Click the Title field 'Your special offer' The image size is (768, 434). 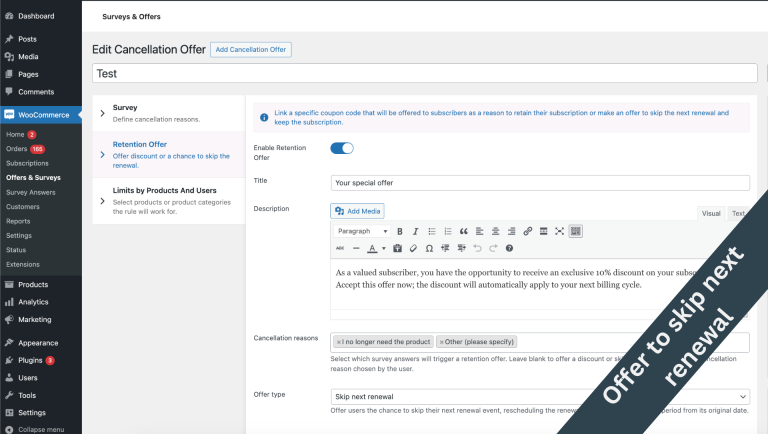[540, 183]
